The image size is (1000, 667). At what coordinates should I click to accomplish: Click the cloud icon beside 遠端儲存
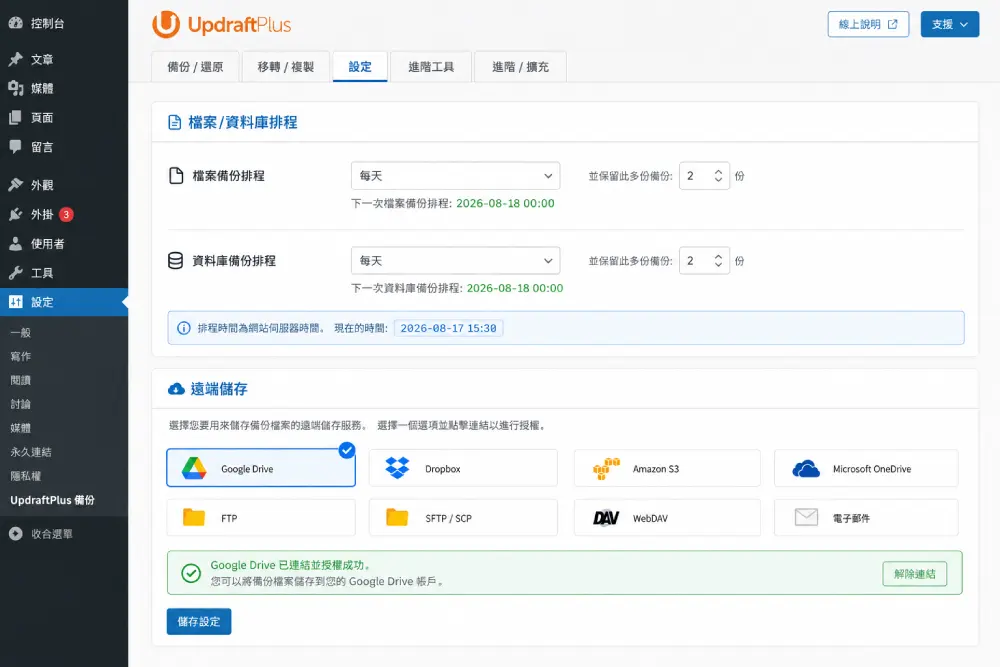click(176, 389)
